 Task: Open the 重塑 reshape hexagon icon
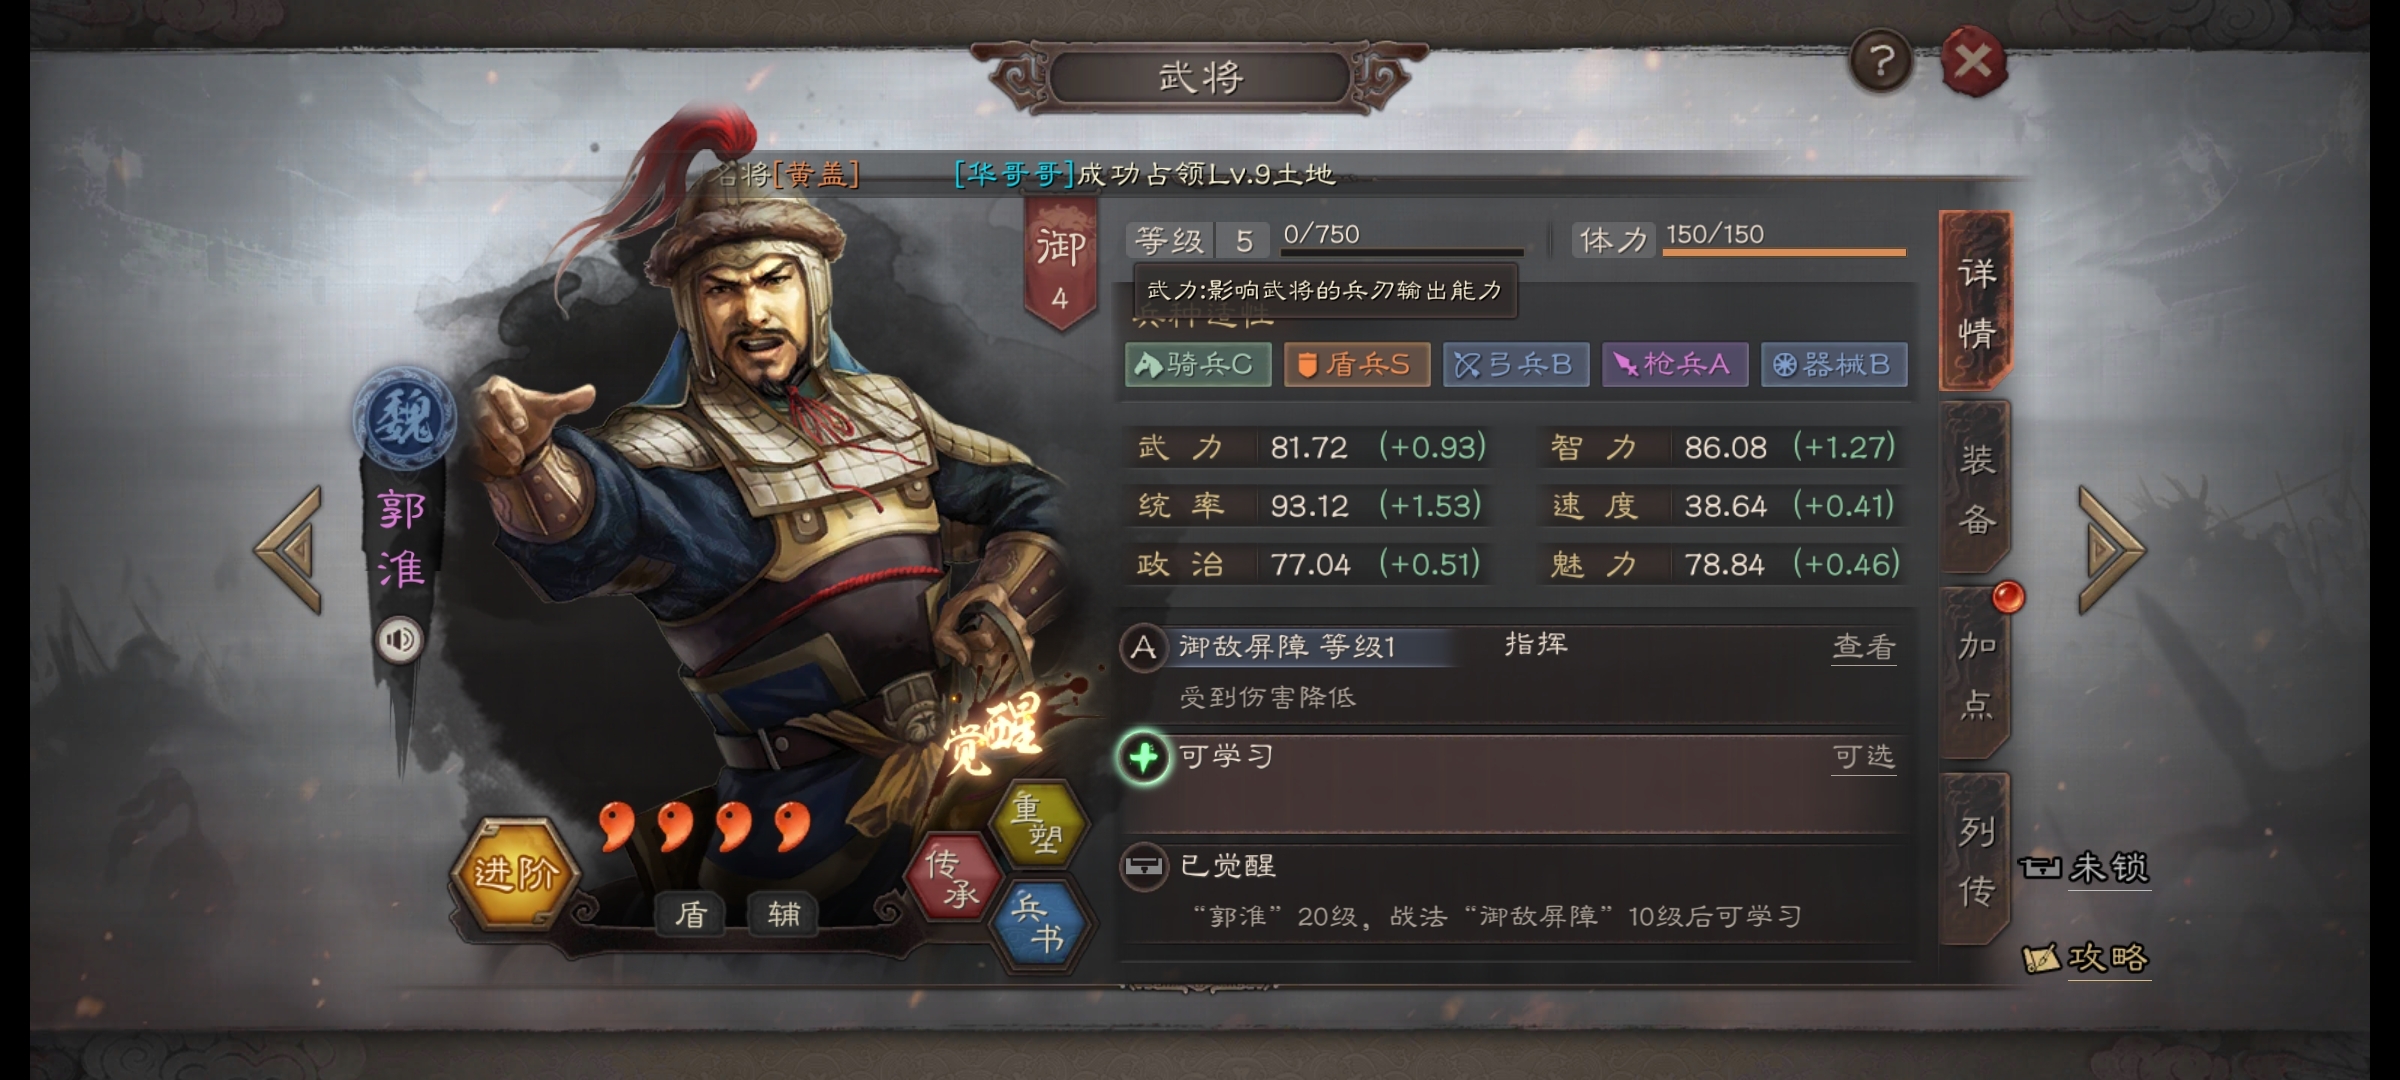pyautogui.click(x=1038, y=822)
